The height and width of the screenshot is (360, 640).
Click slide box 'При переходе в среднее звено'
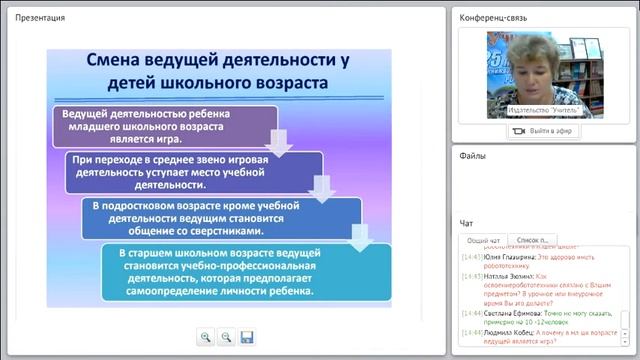[194, 172]
